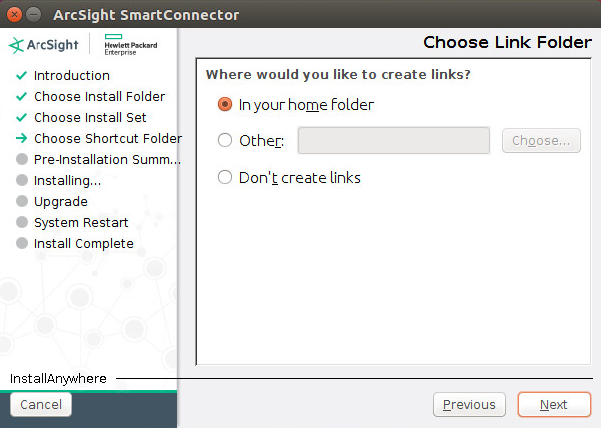This screenshot has height=428, width=601.
Task: Click the Other folder path text field
Action: tap(393, 141)
